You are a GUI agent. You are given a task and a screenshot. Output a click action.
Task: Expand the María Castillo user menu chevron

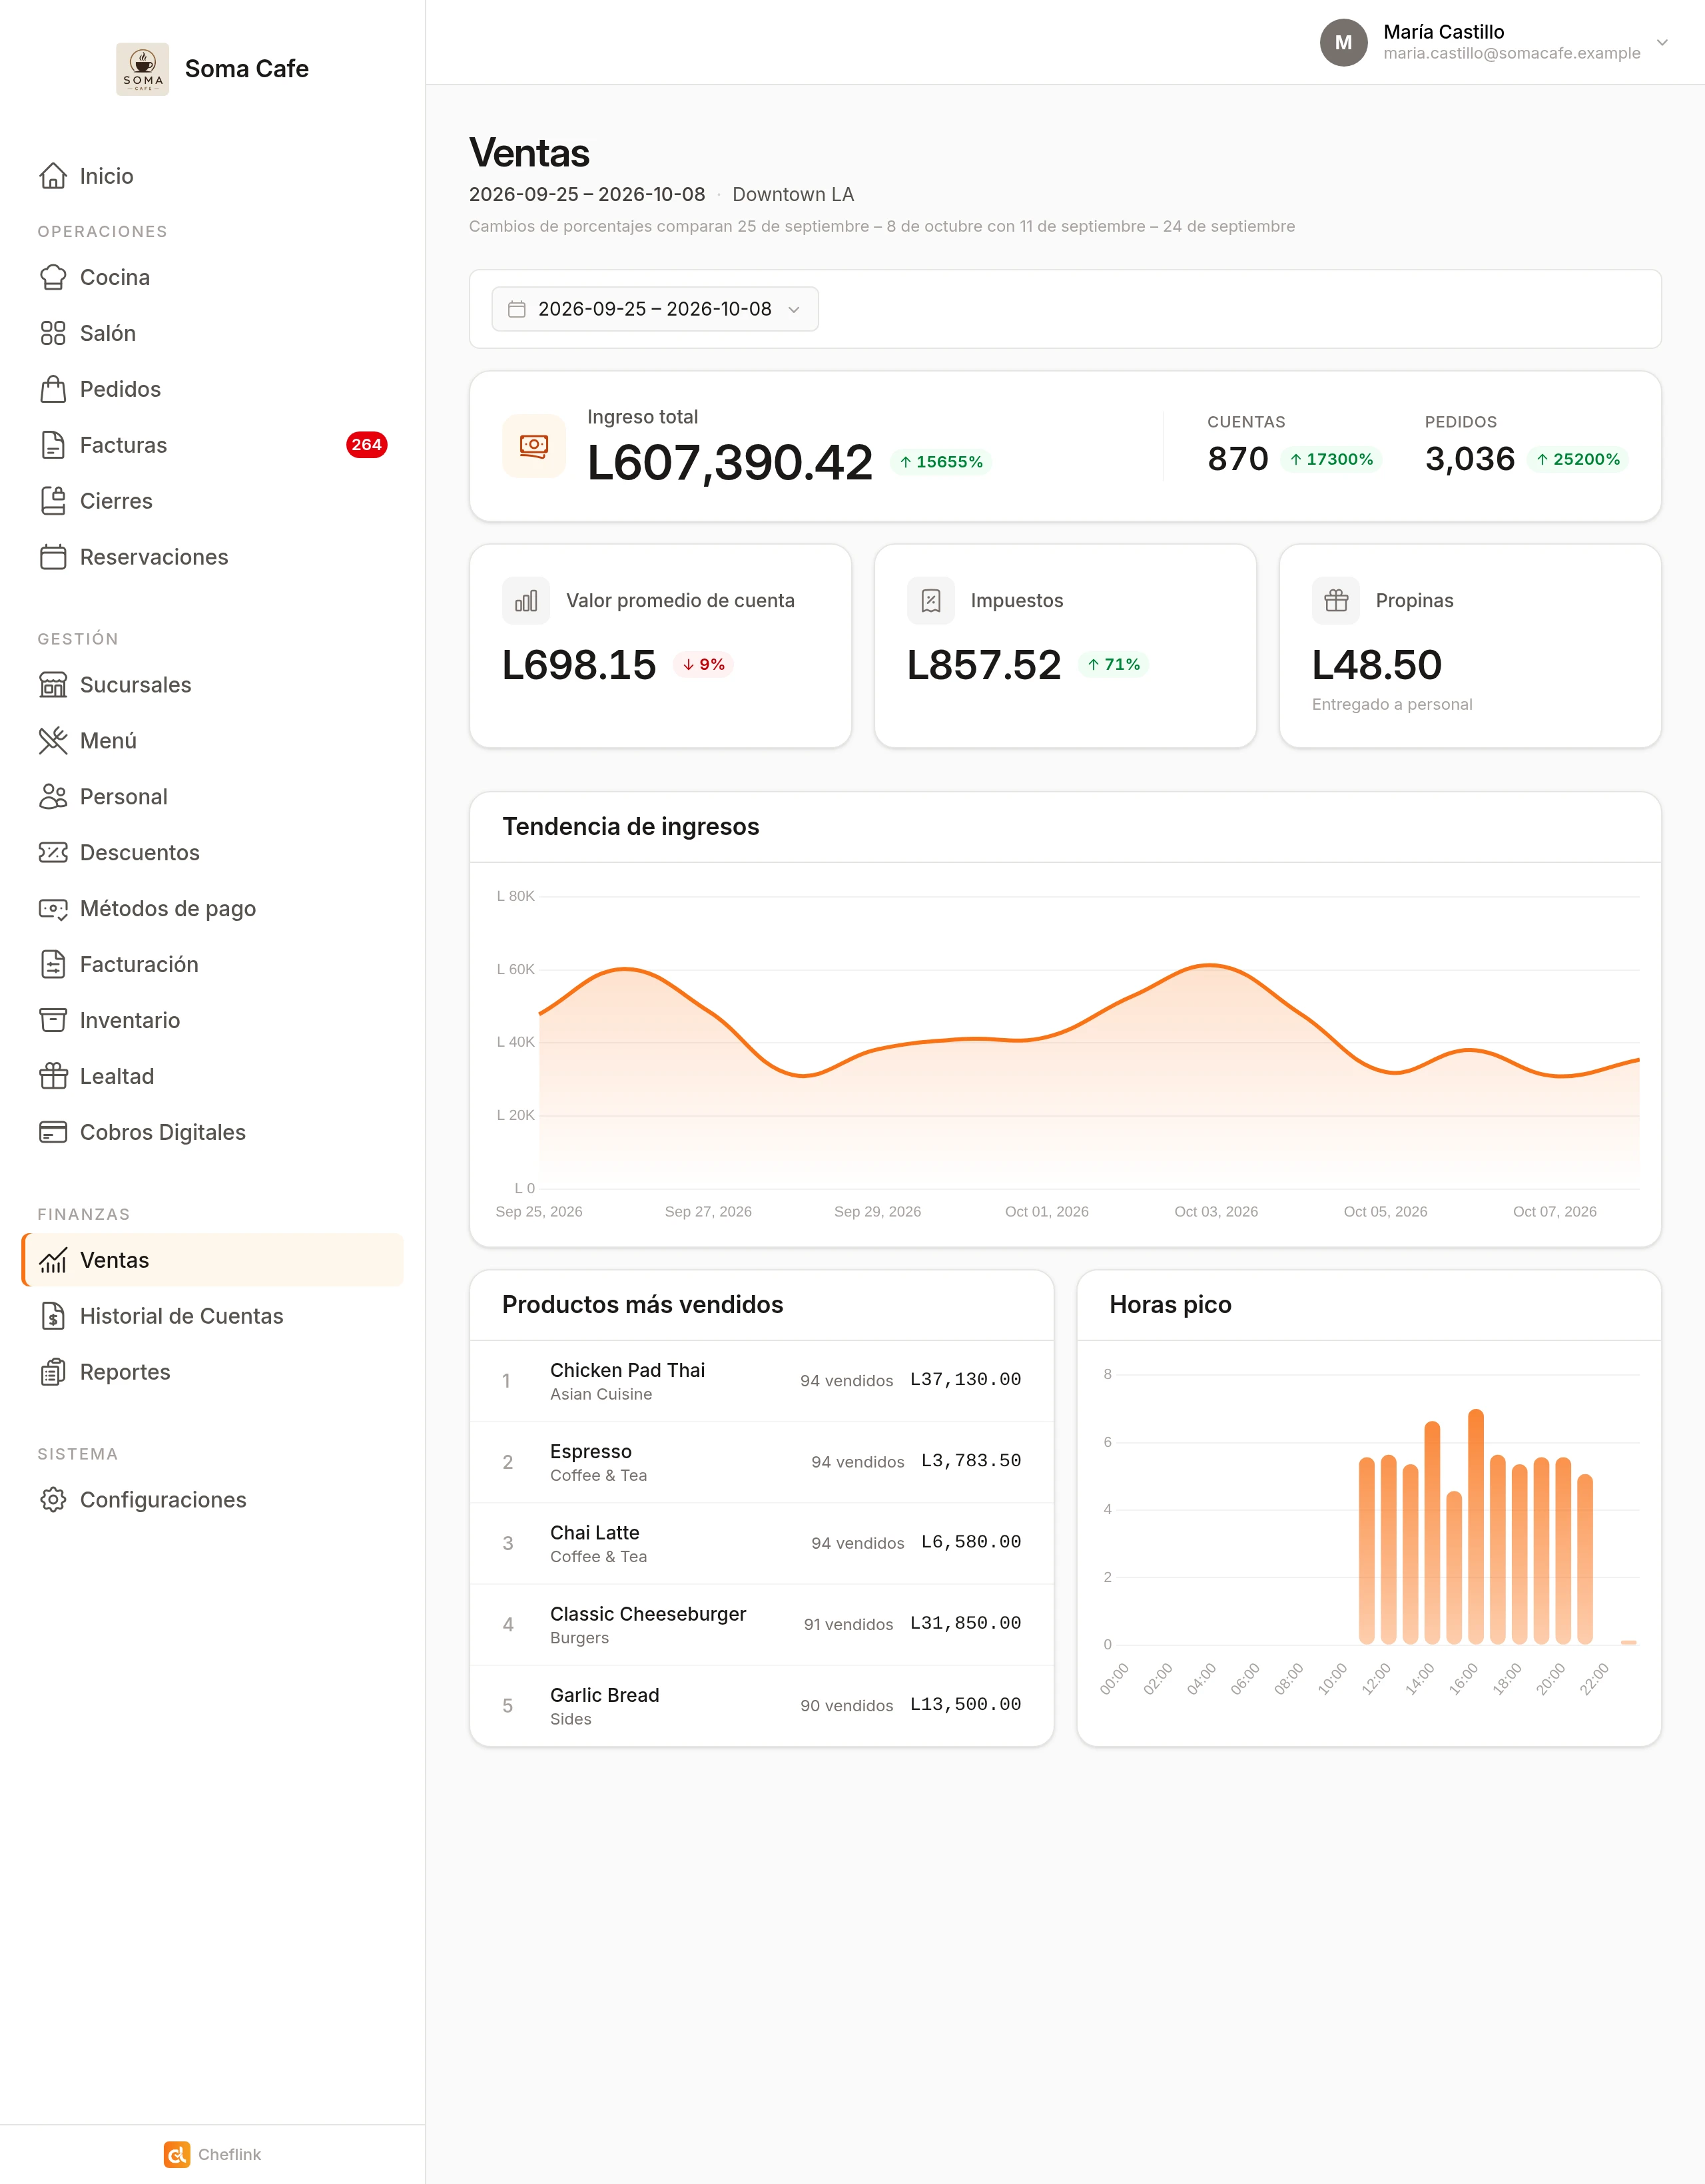(x=1662, y=42)
